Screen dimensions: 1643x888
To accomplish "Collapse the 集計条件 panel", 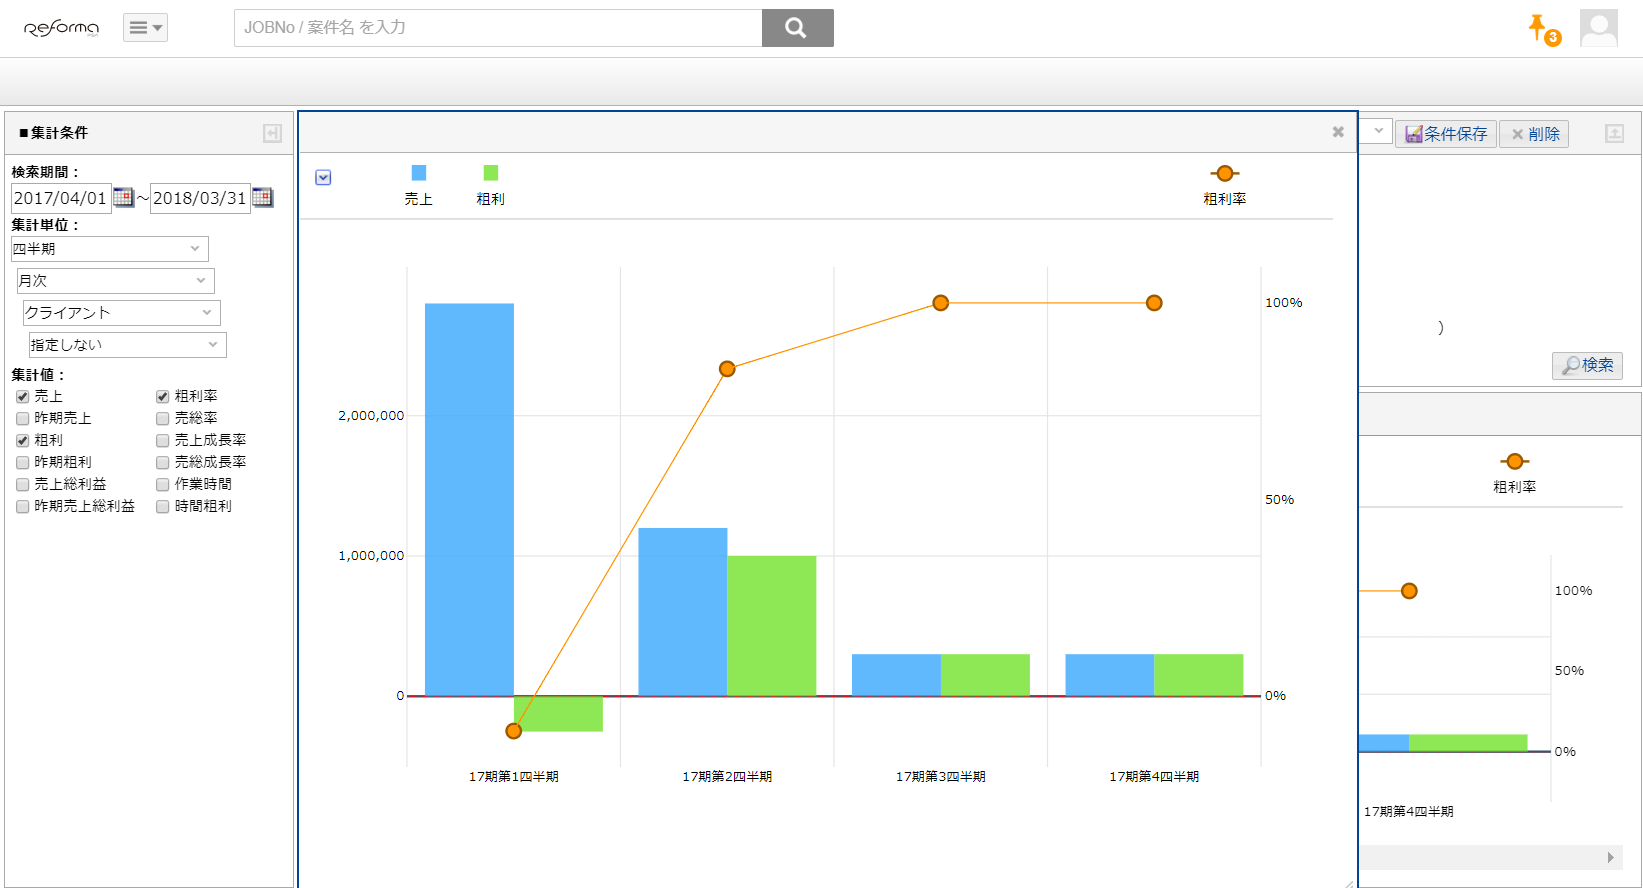I will (x=272, y=133).
